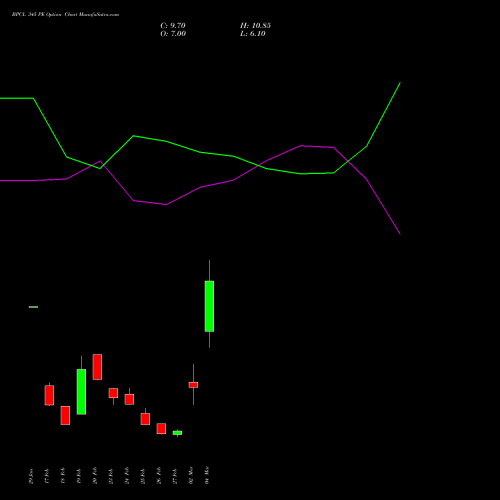Click the red candle above 20 Feb
Screen dimensions: 500x500
(97, 367)
